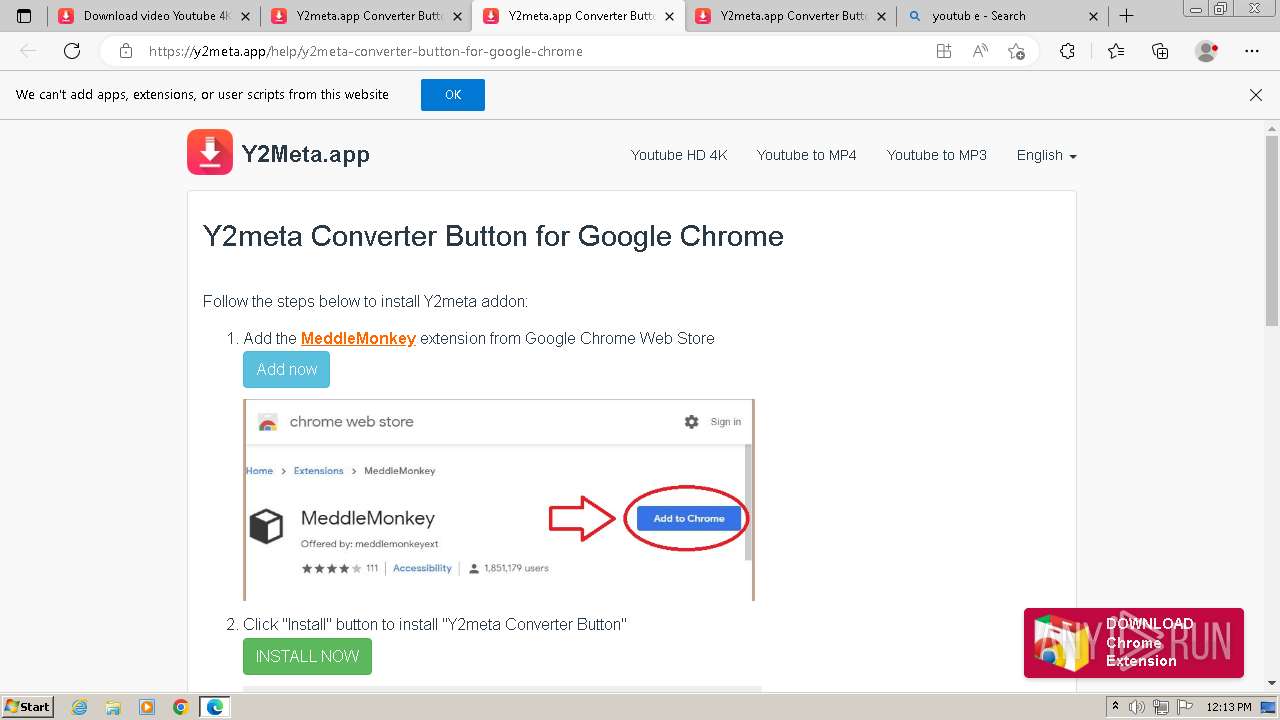Close the 'Download video Youtube 4K' tab

click(x=245, y=16)
